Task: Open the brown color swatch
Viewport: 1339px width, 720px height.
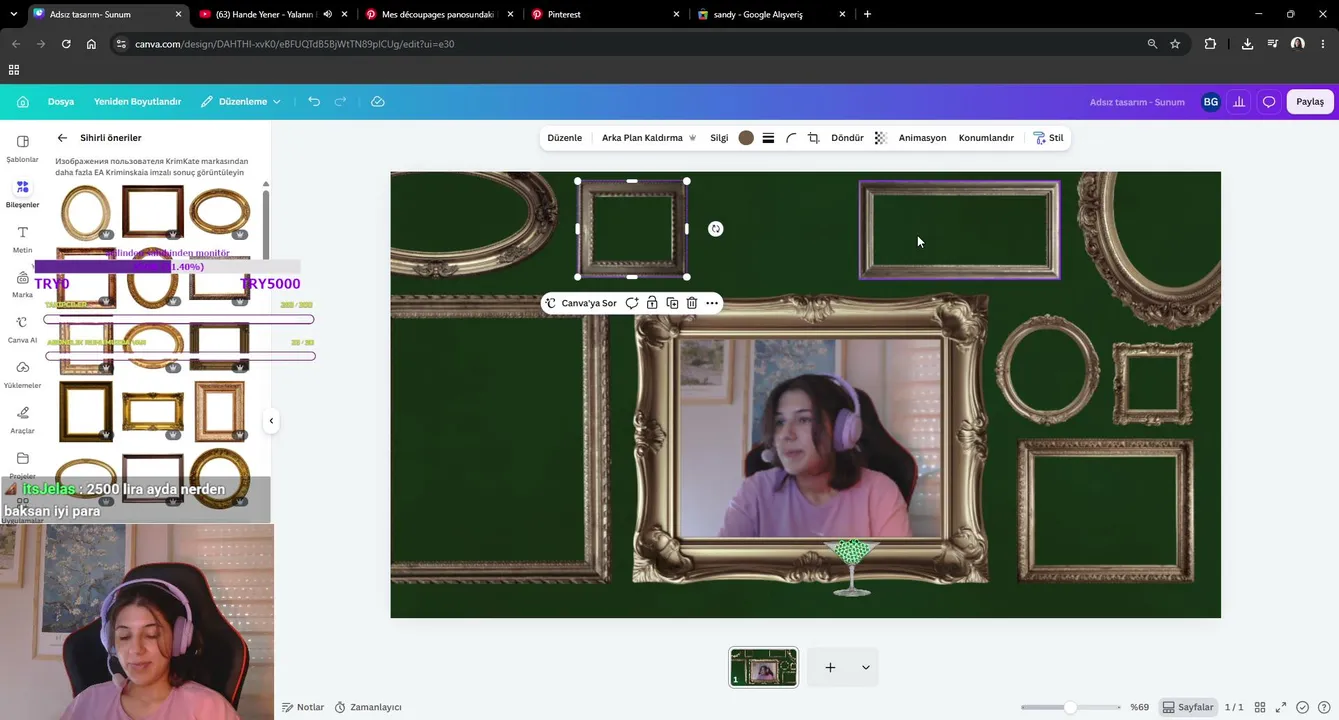Action: tap(746, 138)
